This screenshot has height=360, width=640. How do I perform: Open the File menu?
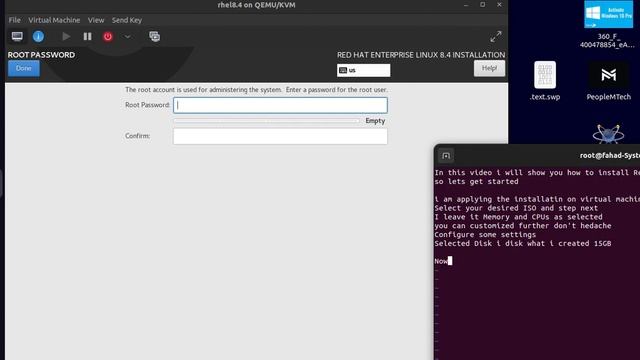pyautogui.click(x=14, y=20)
